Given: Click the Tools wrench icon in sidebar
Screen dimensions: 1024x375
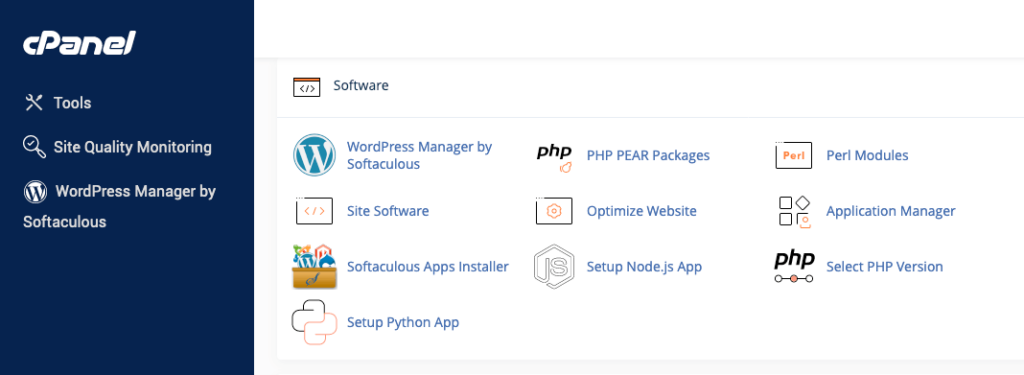Looking at the screenshot, I should tap(33, 103).
